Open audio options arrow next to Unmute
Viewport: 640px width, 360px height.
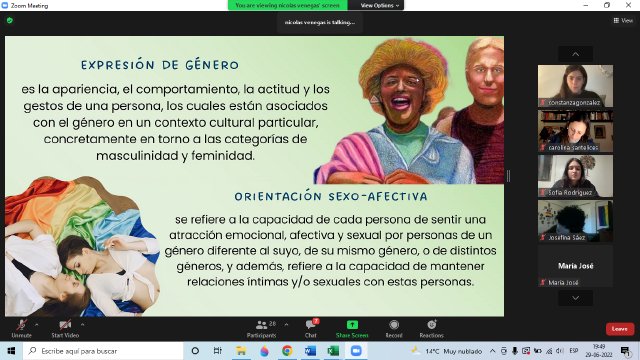tap(37, 325)
